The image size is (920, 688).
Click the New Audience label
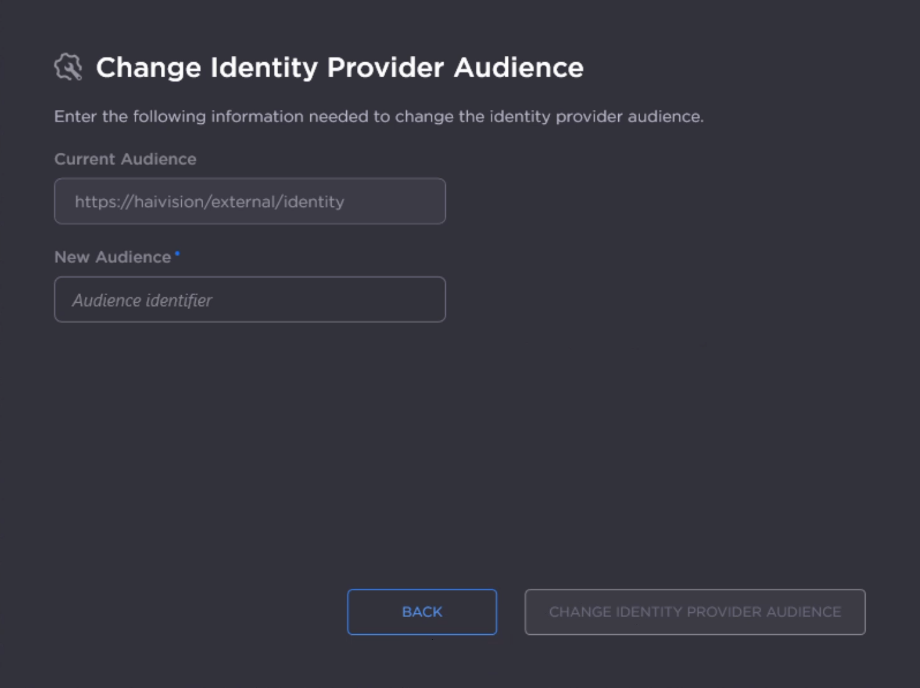point(112,257)
